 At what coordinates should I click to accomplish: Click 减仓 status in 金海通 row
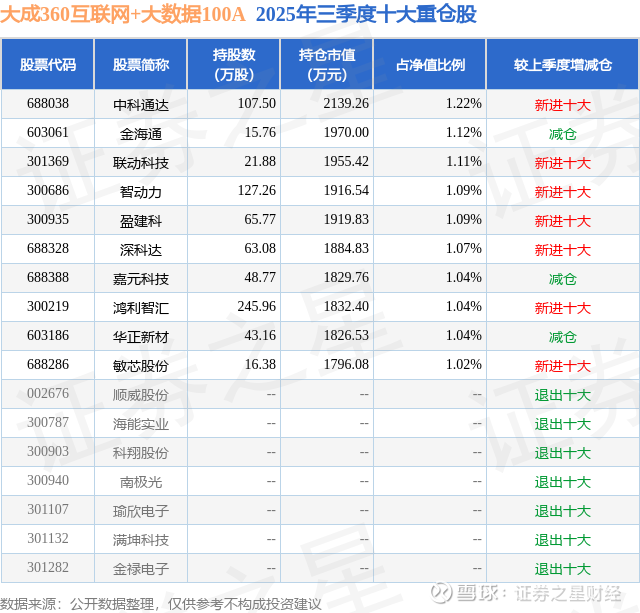563,134
